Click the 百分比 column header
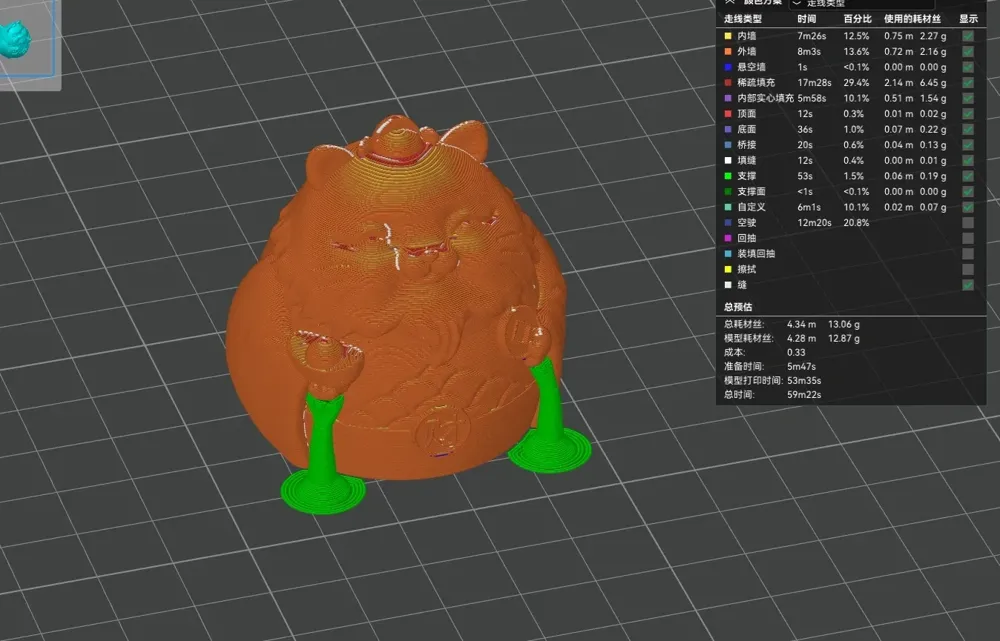Screen dimensions: 1000x641 pos(858,19)
